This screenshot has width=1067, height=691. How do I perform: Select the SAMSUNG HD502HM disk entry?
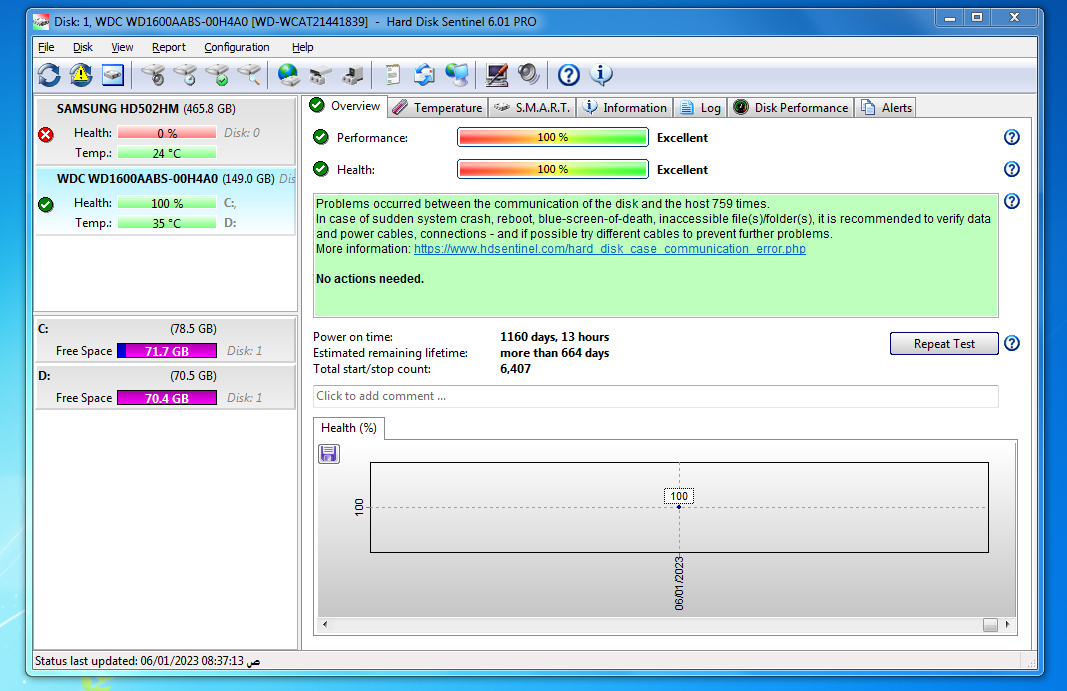(165, 131)
